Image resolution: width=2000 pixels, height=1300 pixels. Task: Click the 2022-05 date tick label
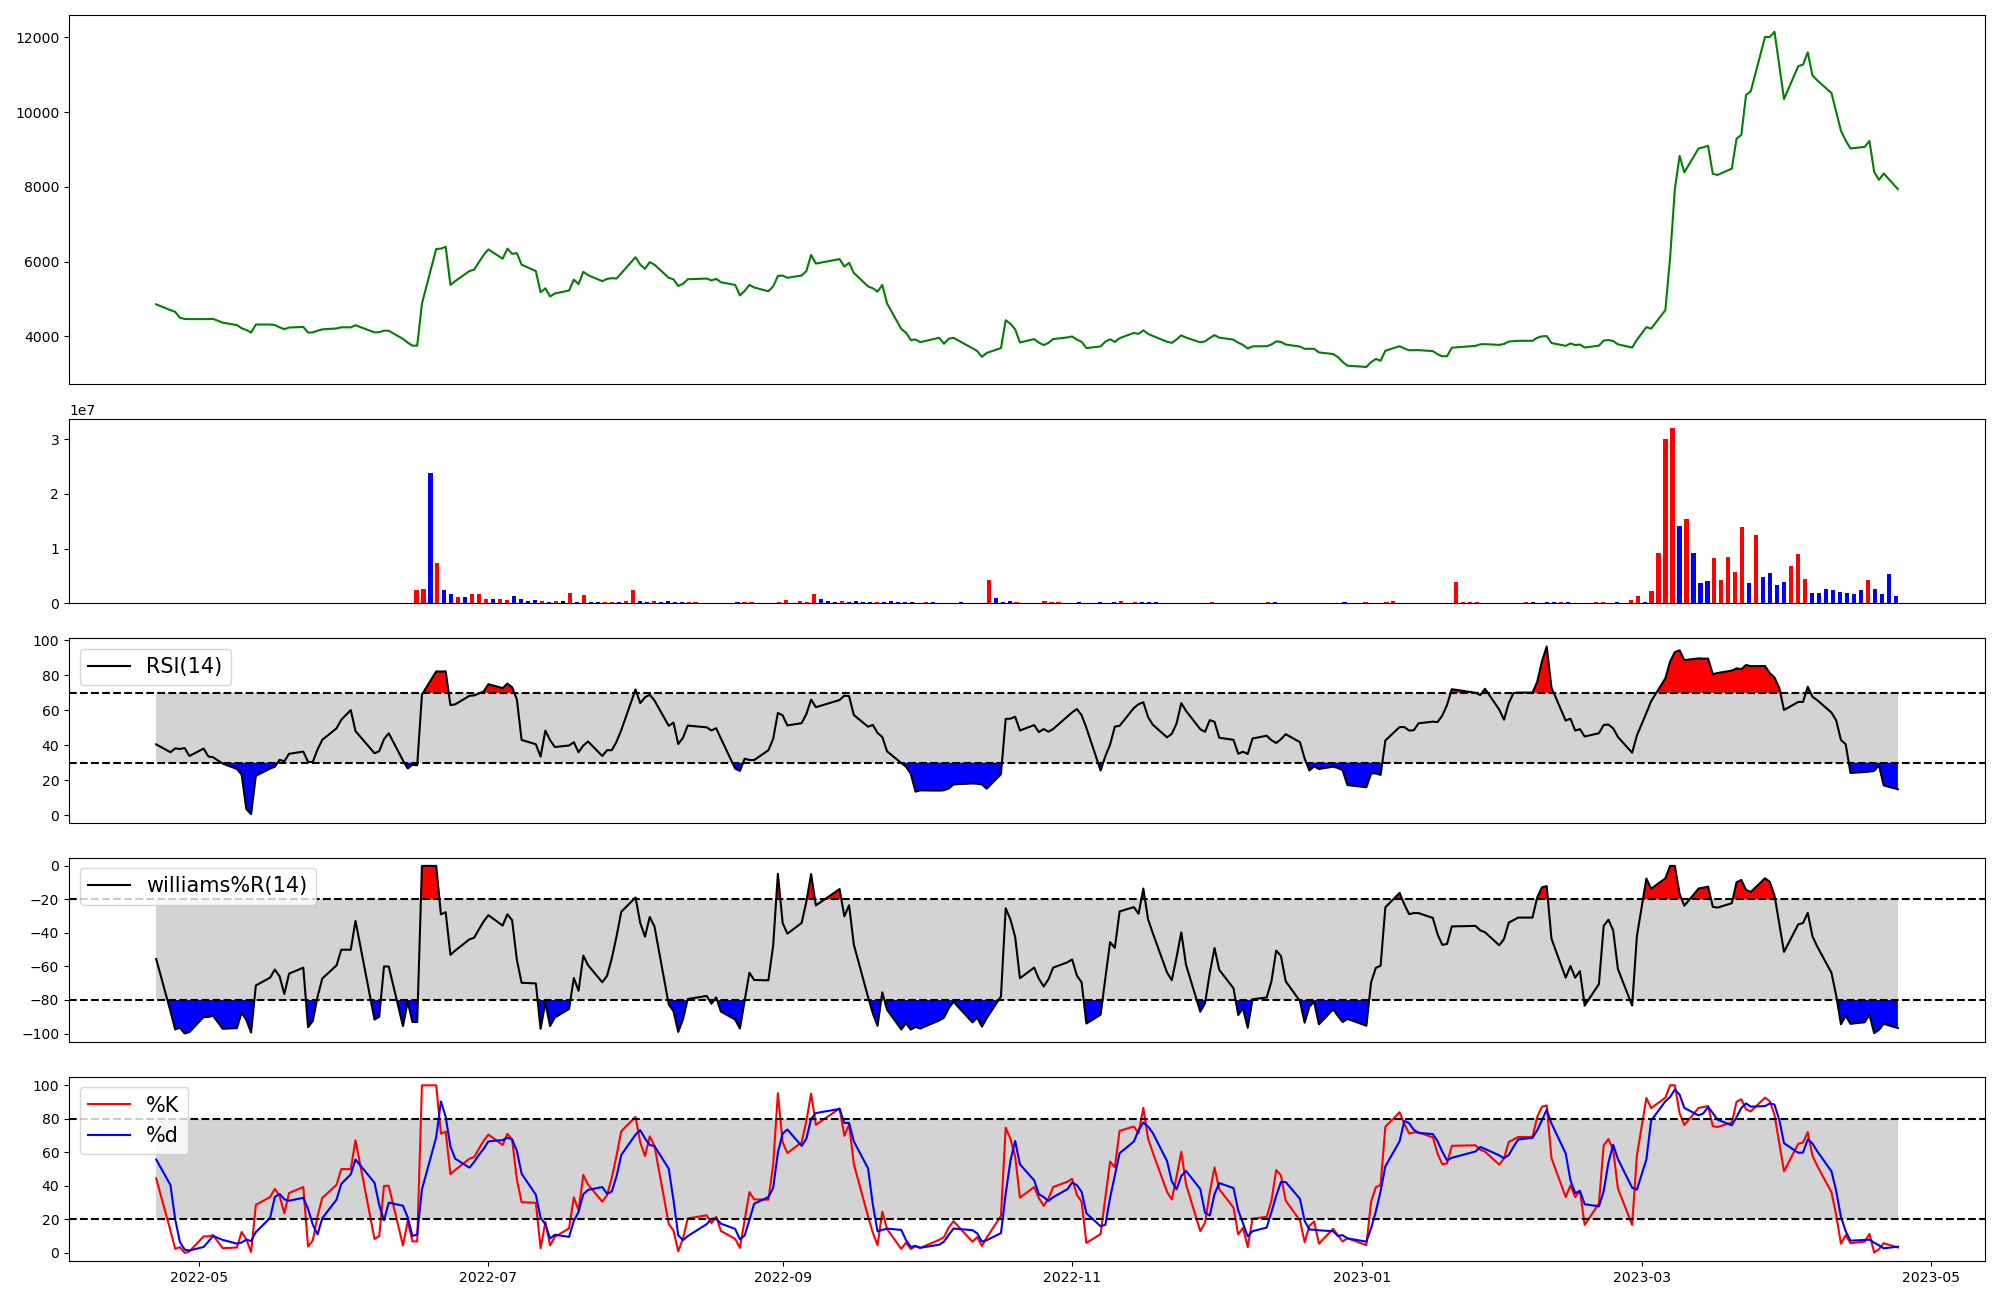pos(199,1277)
